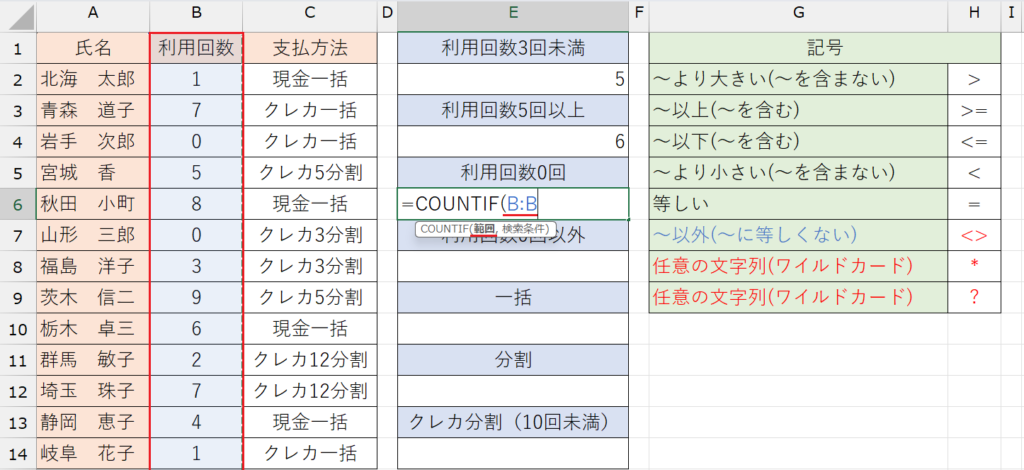Viewport: 1024px width, 470px height.
Task: Select column A header
Action: pyautogui.click(x=93, y=15)
